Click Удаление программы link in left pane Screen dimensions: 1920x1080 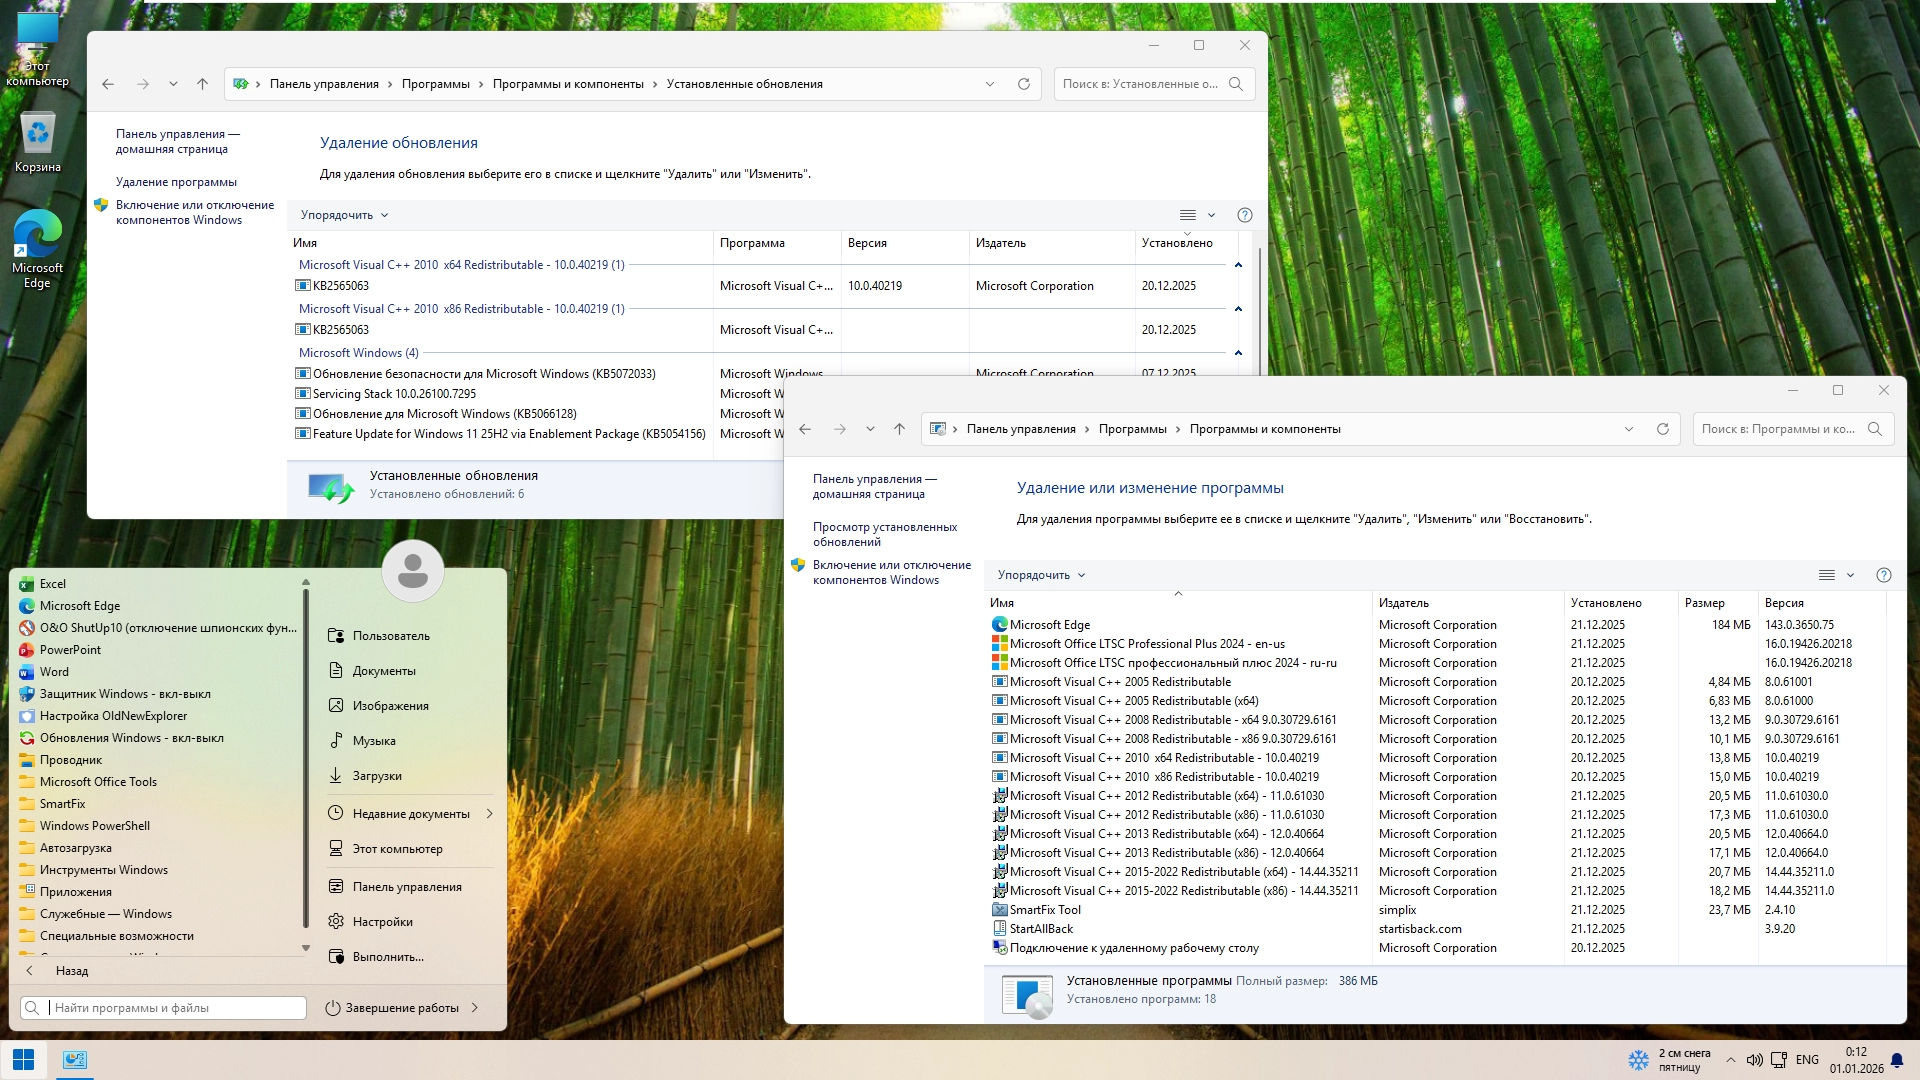point(176,182)
